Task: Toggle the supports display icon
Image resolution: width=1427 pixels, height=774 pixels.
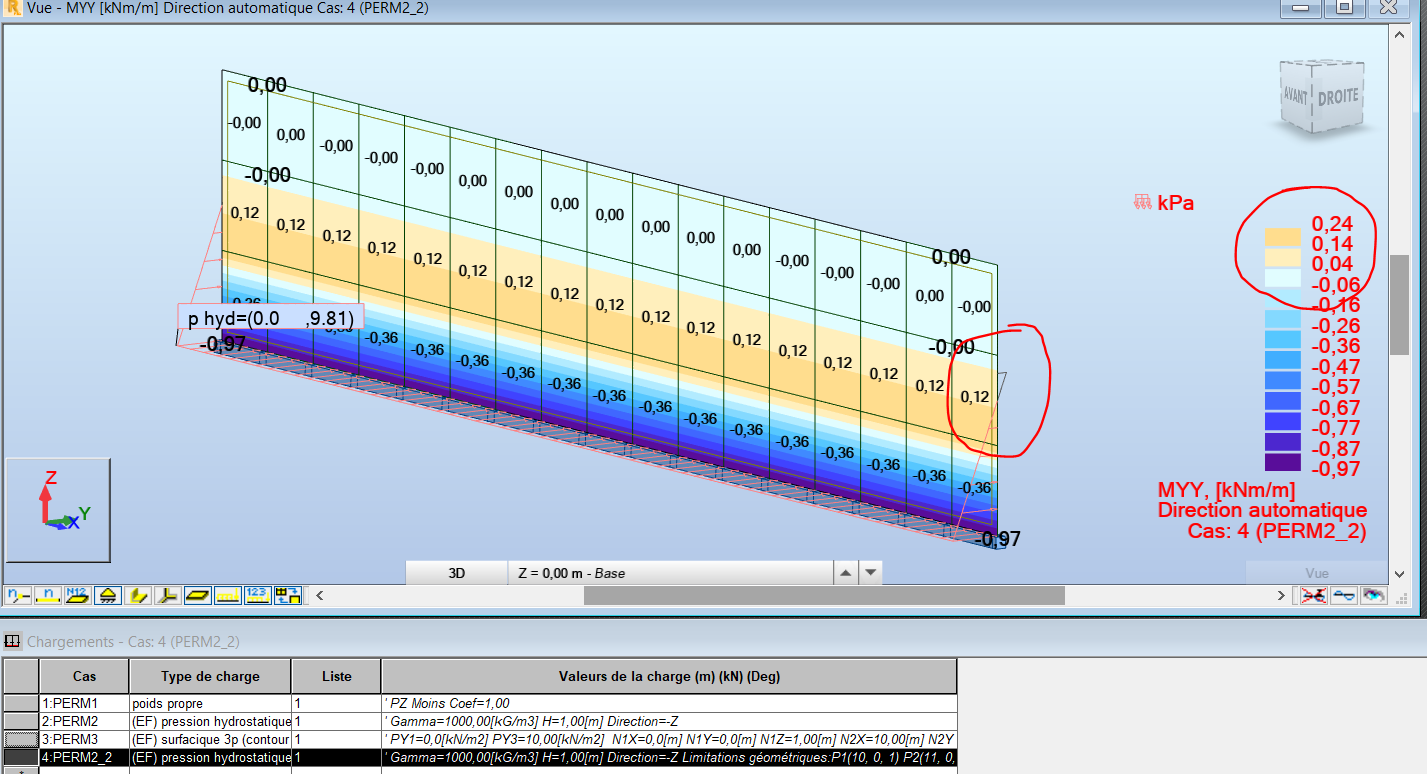Action: pyautogui.click(x=108, y=595)
